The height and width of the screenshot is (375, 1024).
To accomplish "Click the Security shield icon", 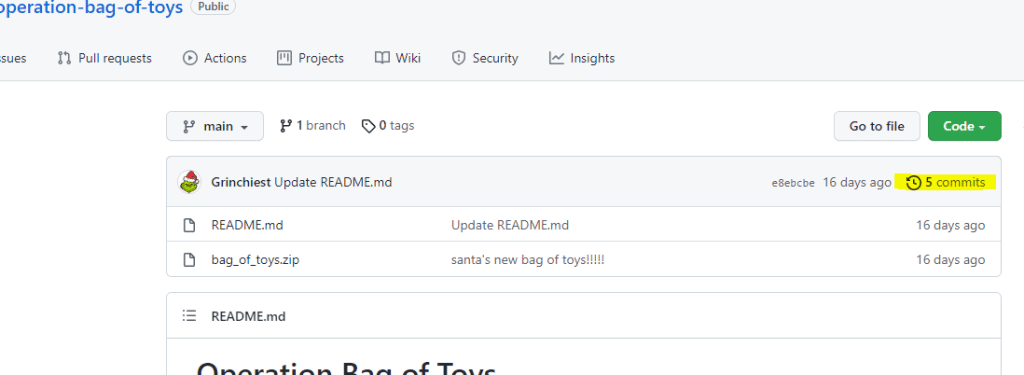I will point(458,58).
